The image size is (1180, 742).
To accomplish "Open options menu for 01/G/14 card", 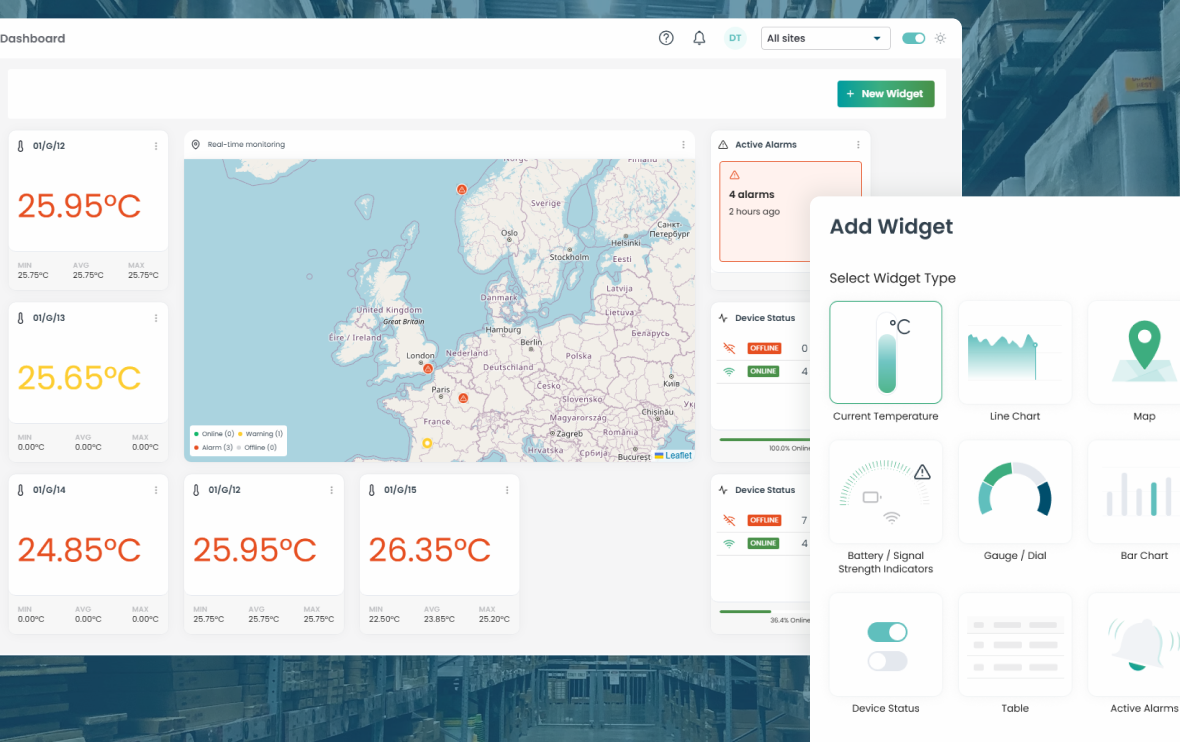I will [156, 490].
